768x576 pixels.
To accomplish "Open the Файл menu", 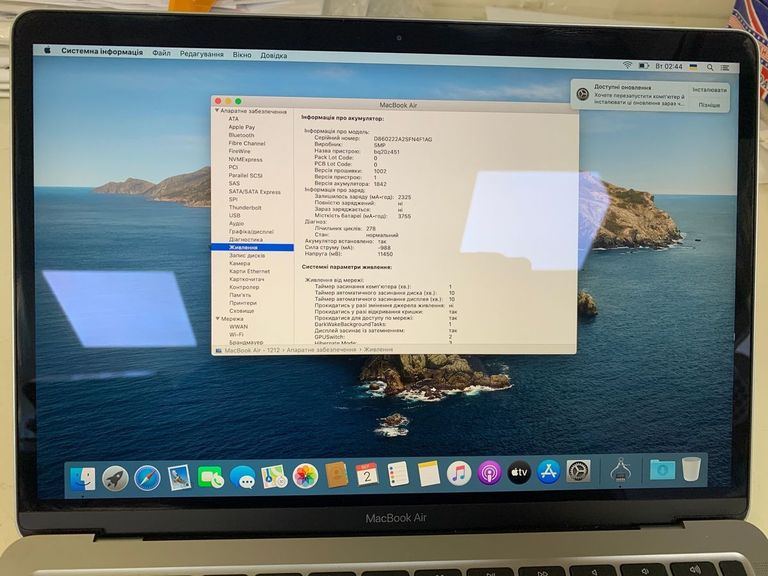I will click(161, 53).
